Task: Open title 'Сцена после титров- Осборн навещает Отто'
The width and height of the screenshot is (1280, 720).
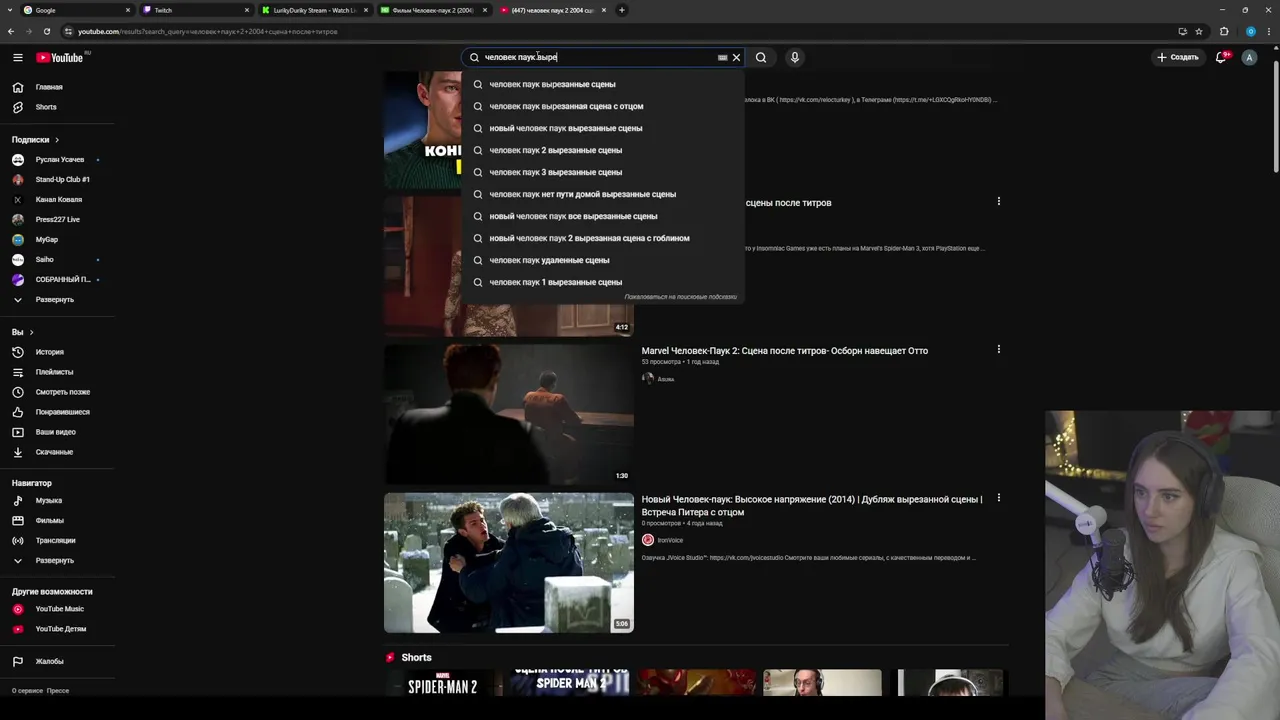Action: pos(785,351)
